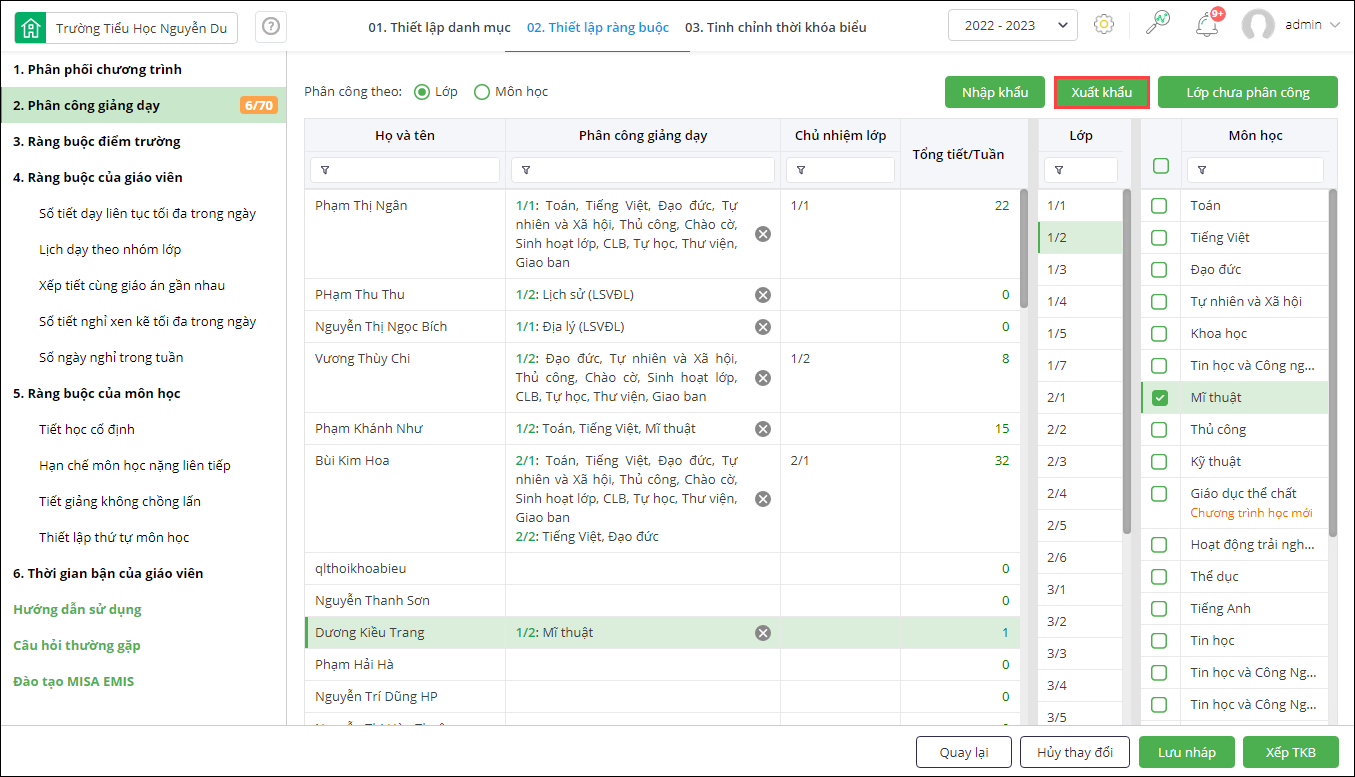Click the filter icon under Họ và tên
The height and width of the screenshot is (777, 1355).
[324, 170]
